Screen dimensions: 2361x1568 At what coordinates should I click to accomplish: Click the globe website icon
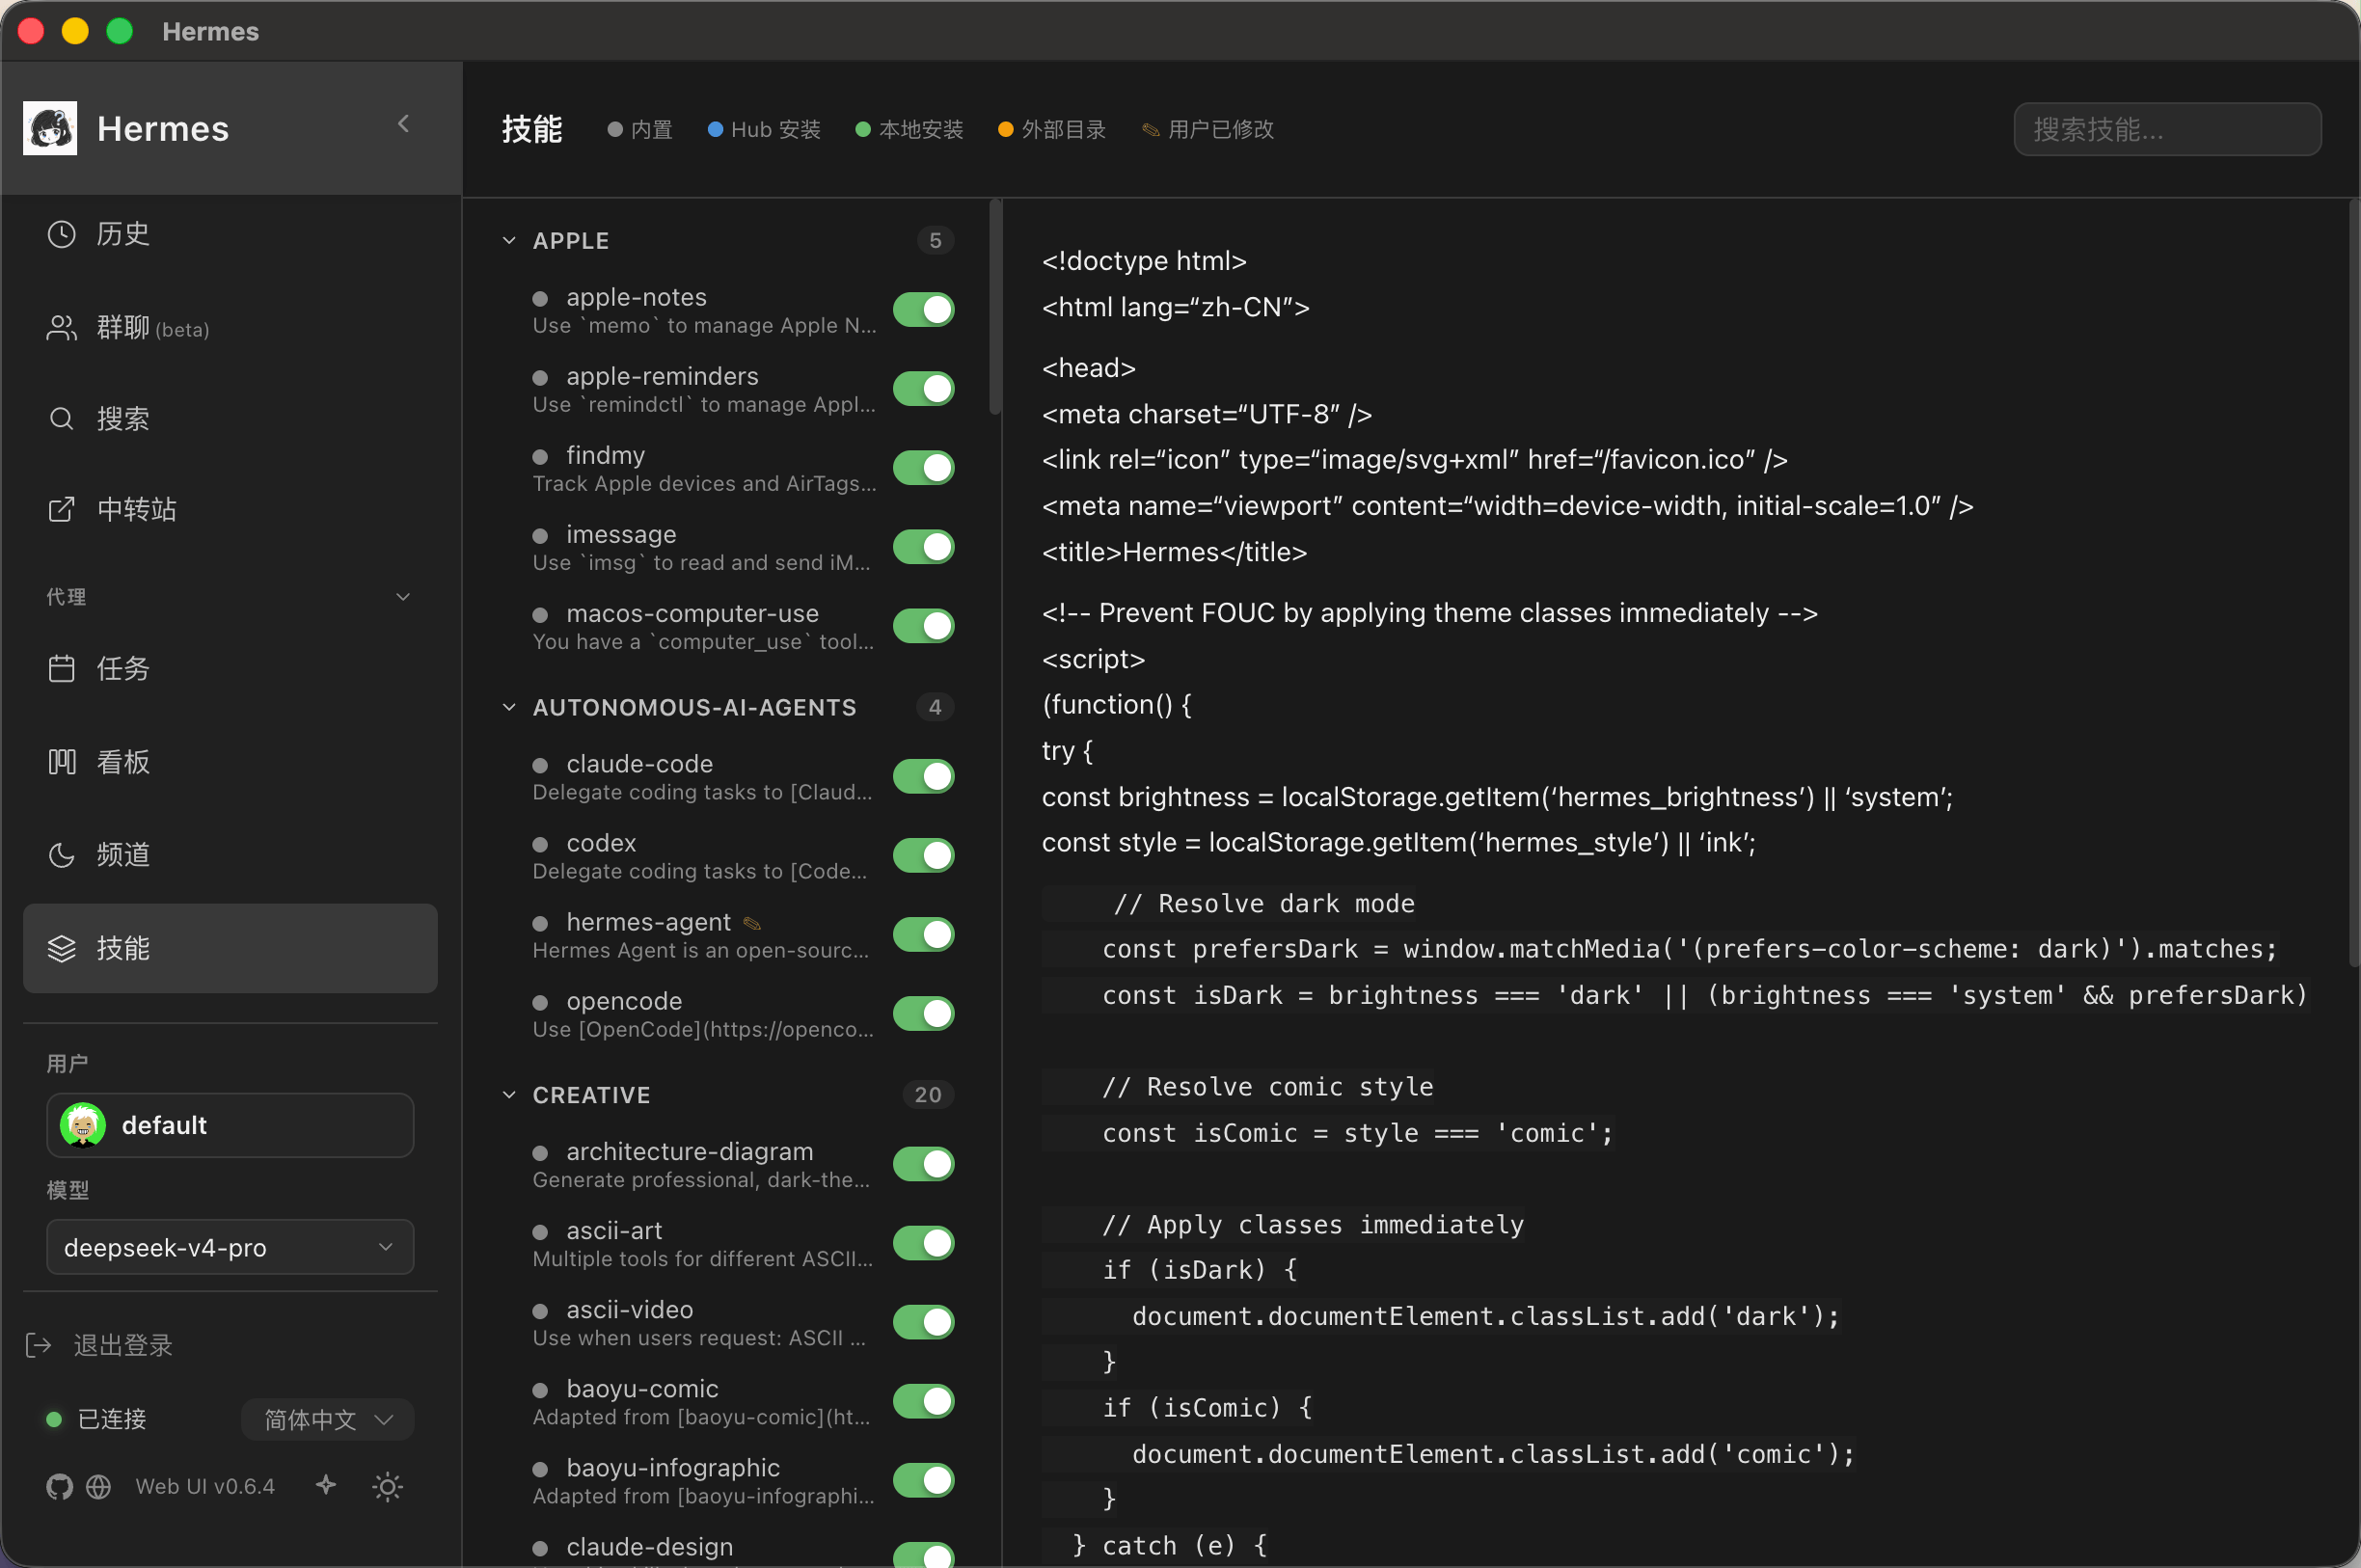tap(98, 1486)
